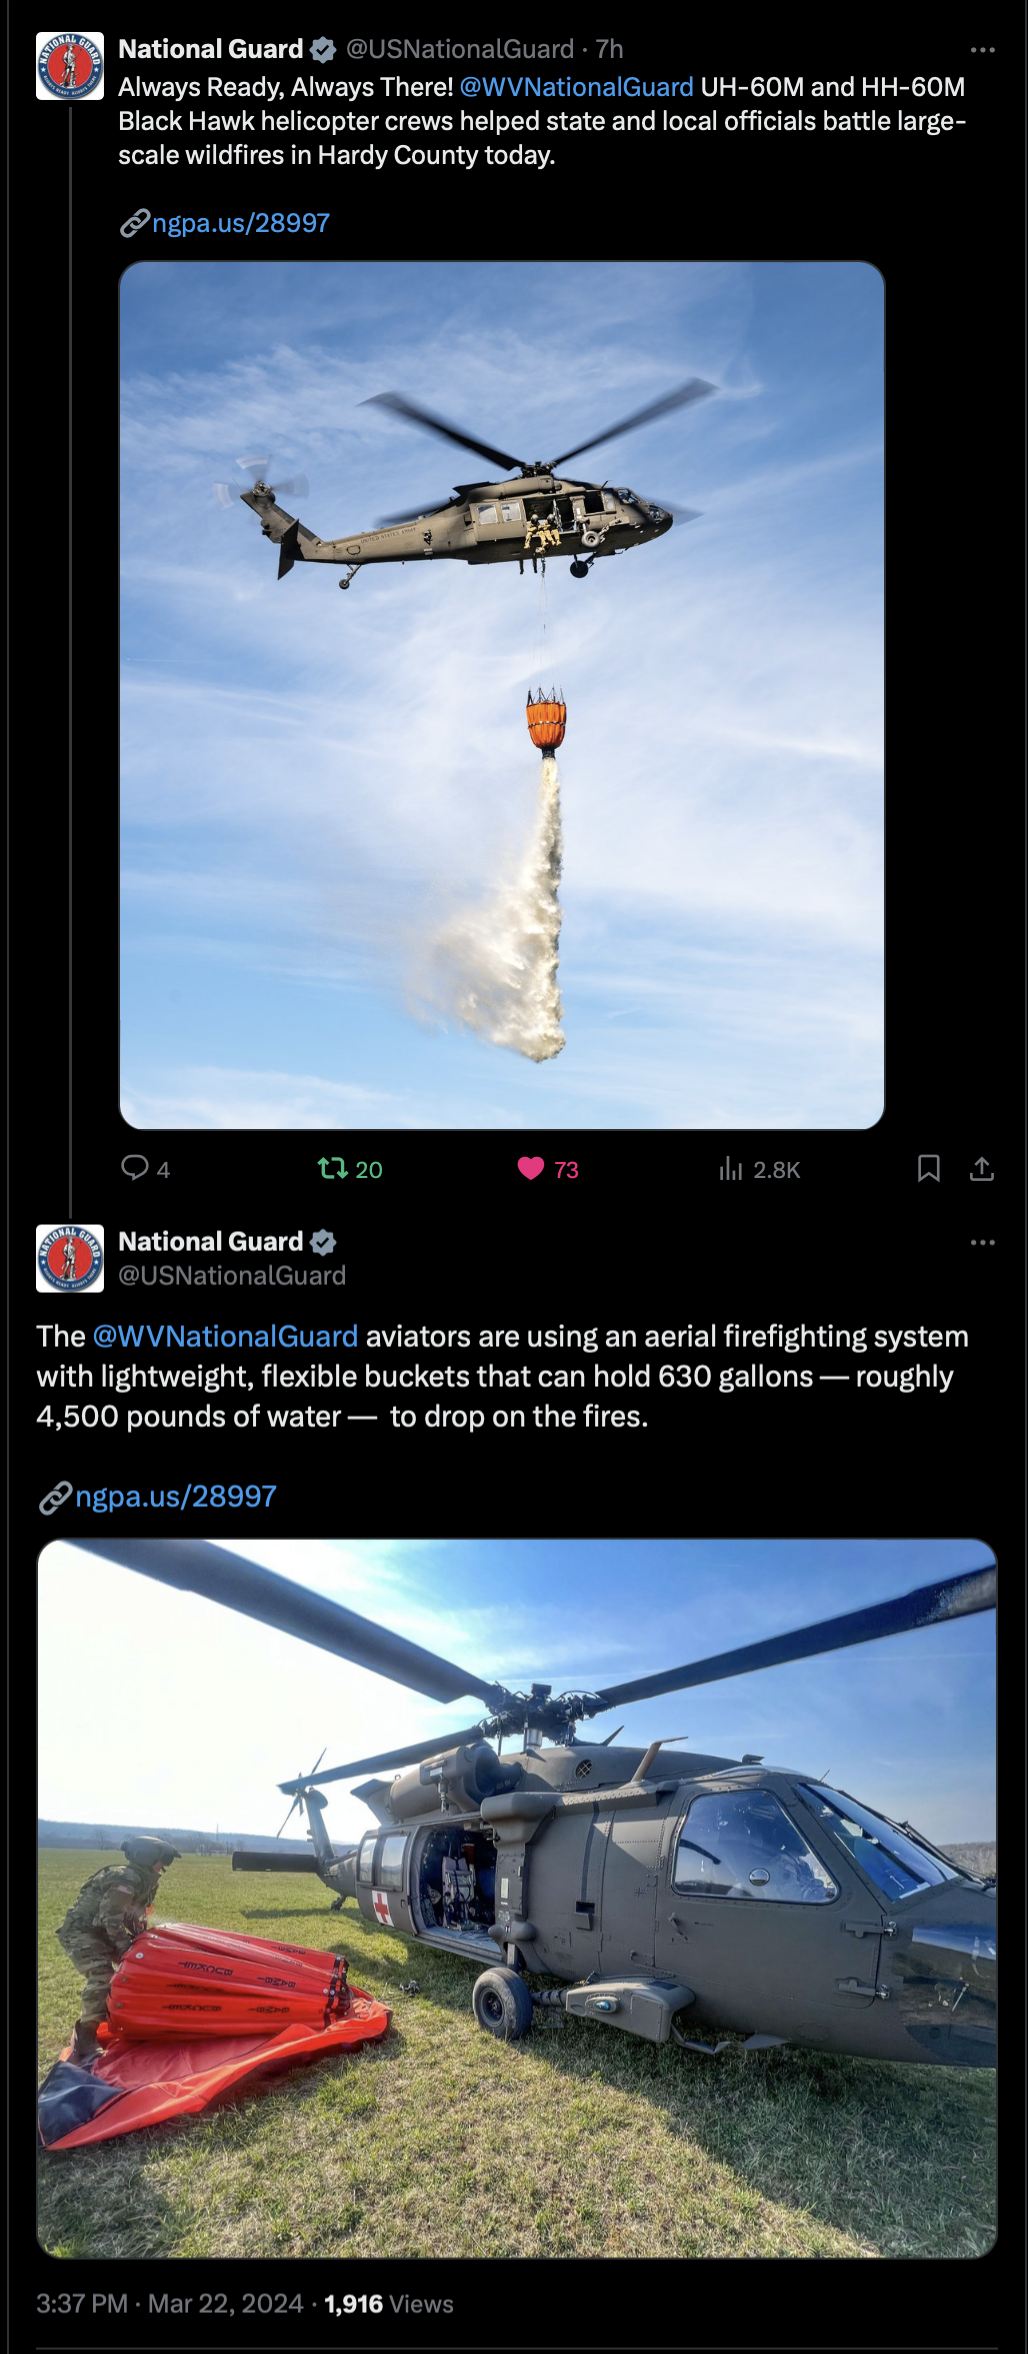The height and width of the screenshot is (2354, 1028).
Task: Open the helicopter water drop photo
Action: (502, 695)
